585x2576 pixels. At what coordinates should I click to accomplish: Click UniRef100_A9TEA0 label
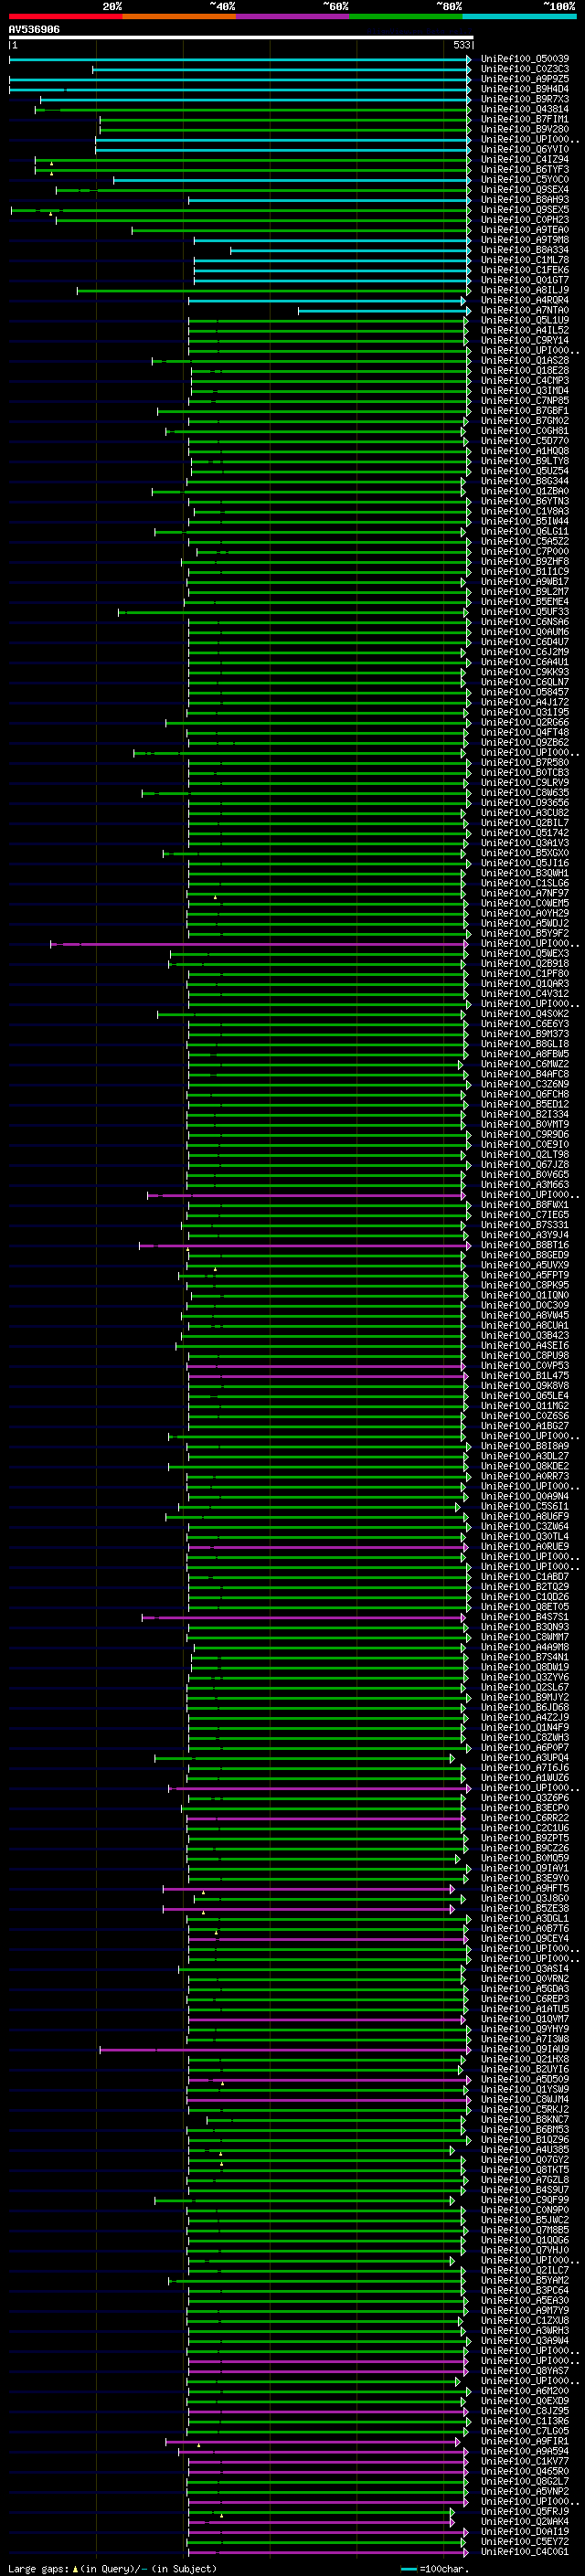(x=525, y=230)
